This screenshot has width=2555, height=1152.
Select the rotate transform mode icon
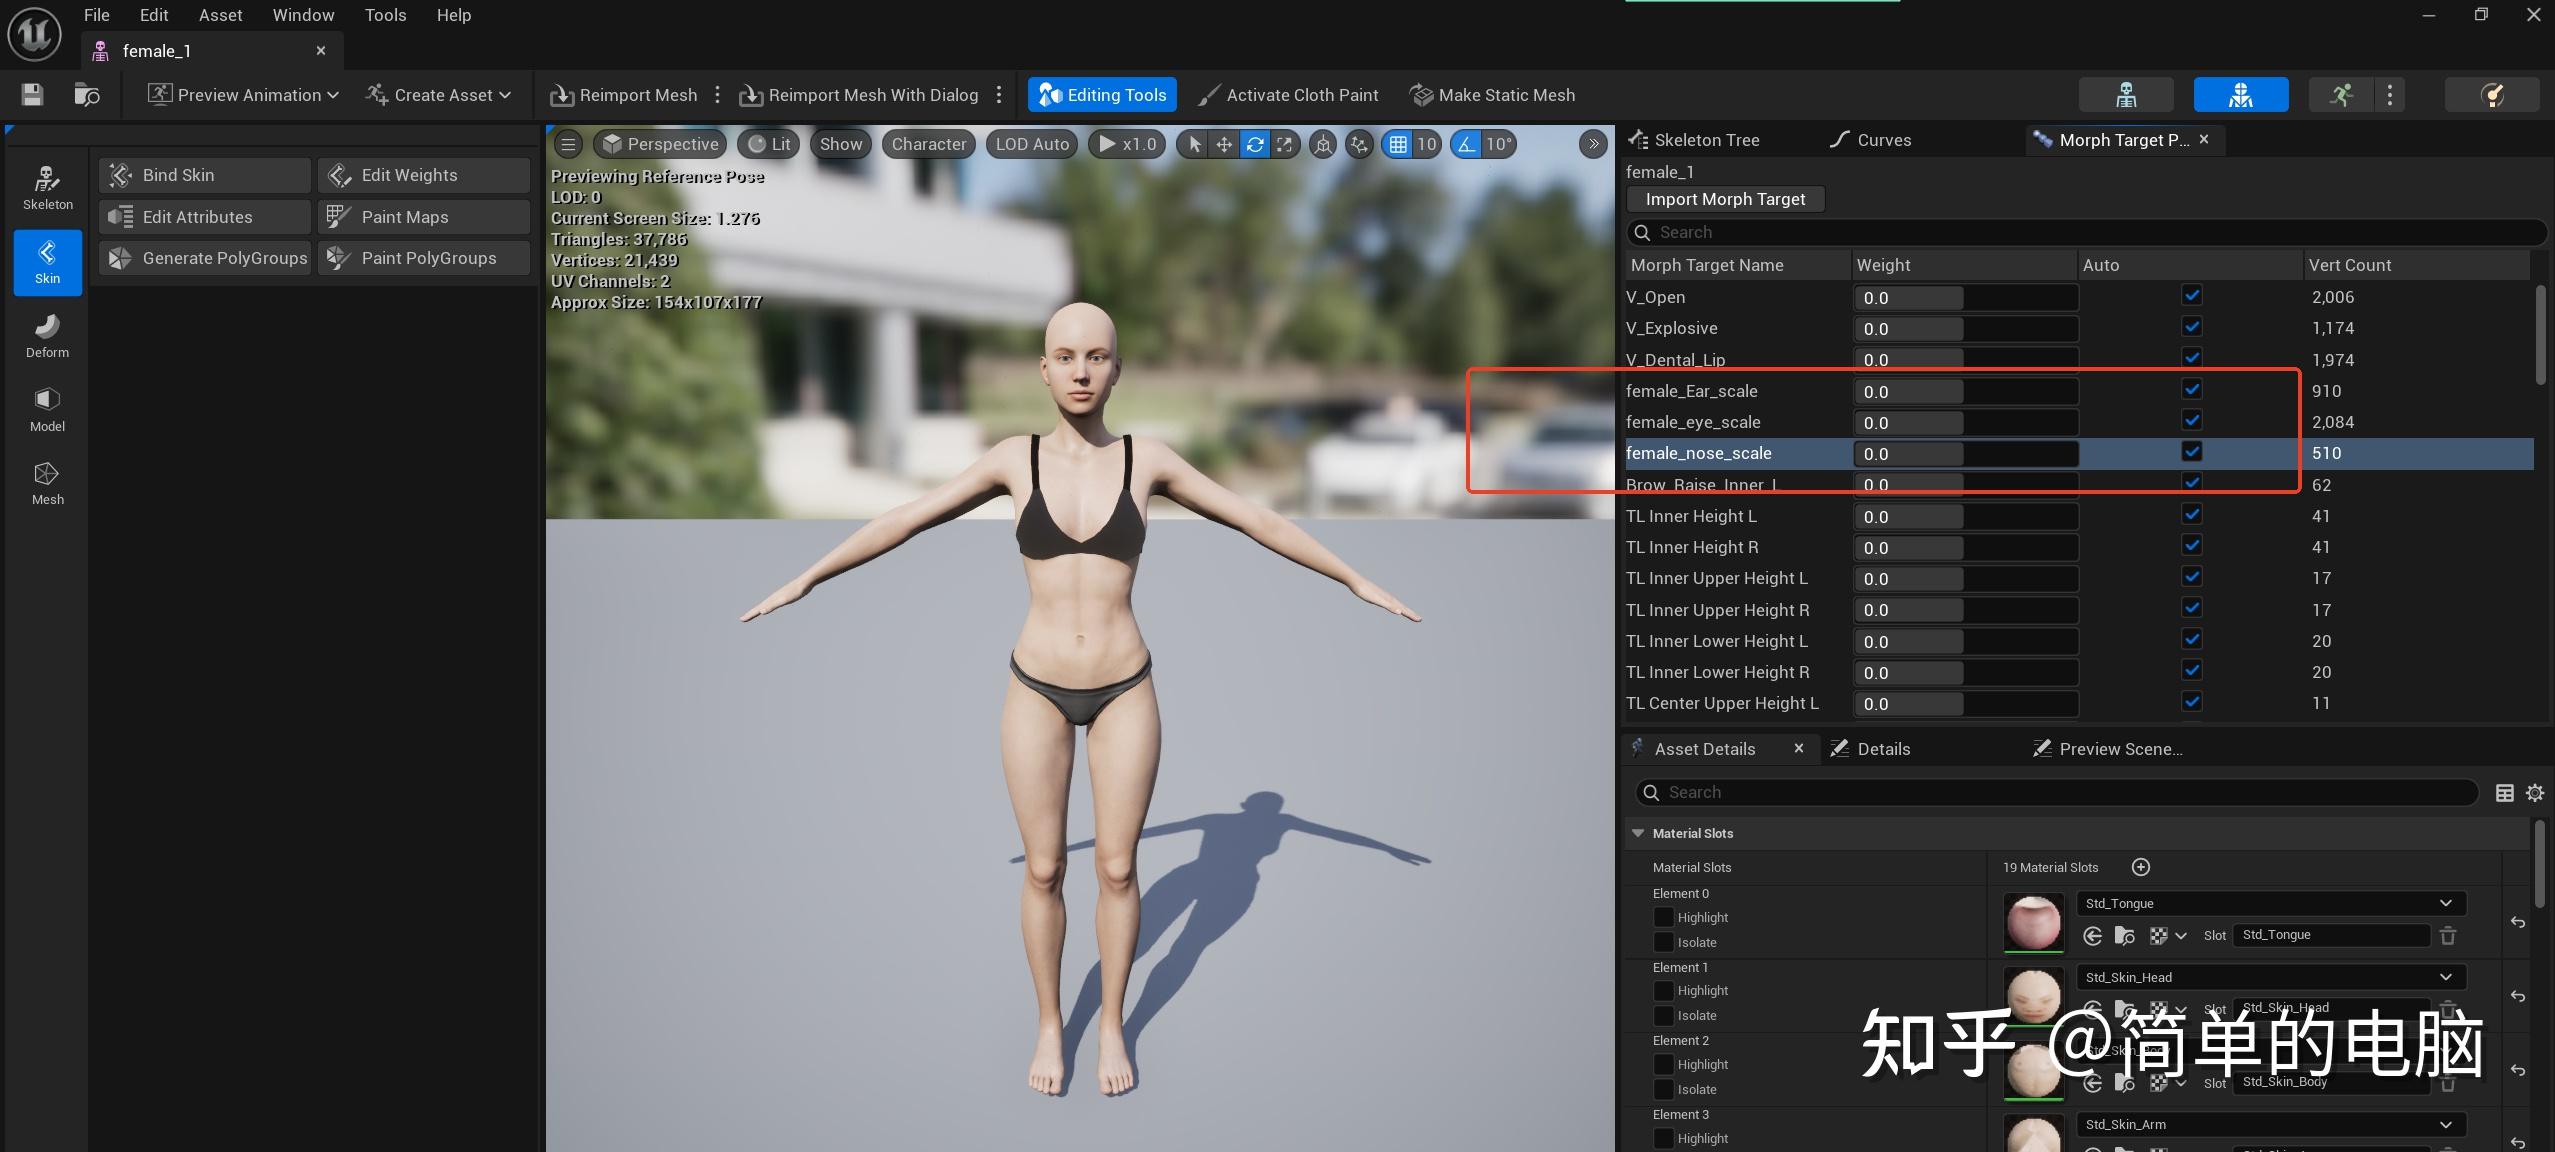pyautogui.click(x=1254, y=144)
